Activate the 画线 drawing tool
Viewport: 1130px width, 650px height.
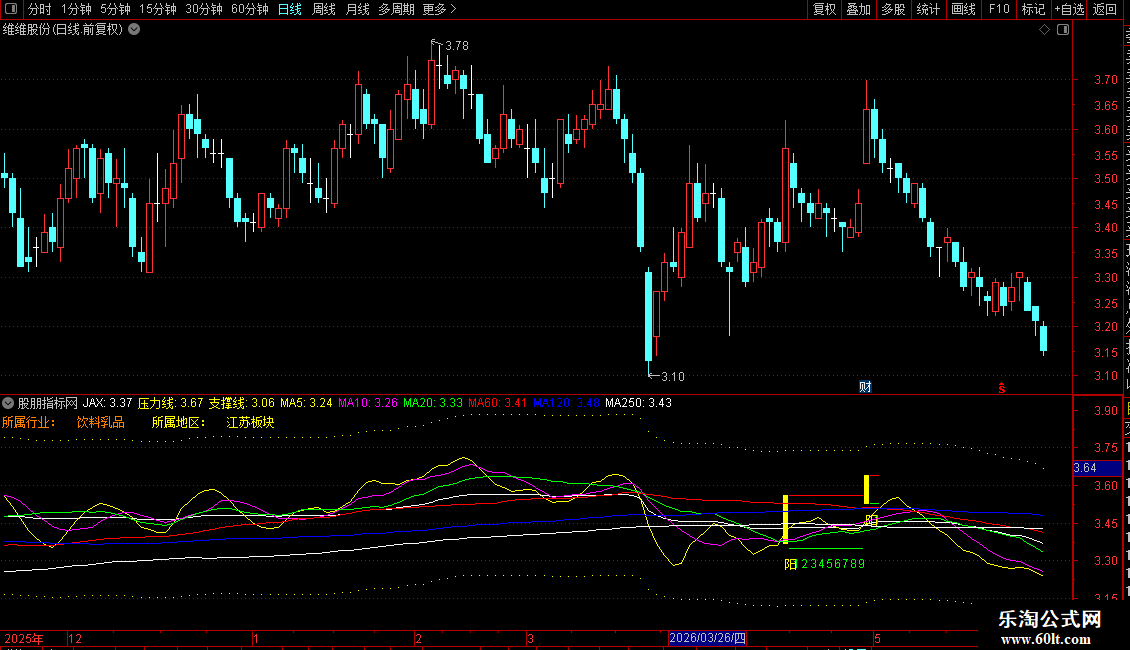[x=964, y=9]
